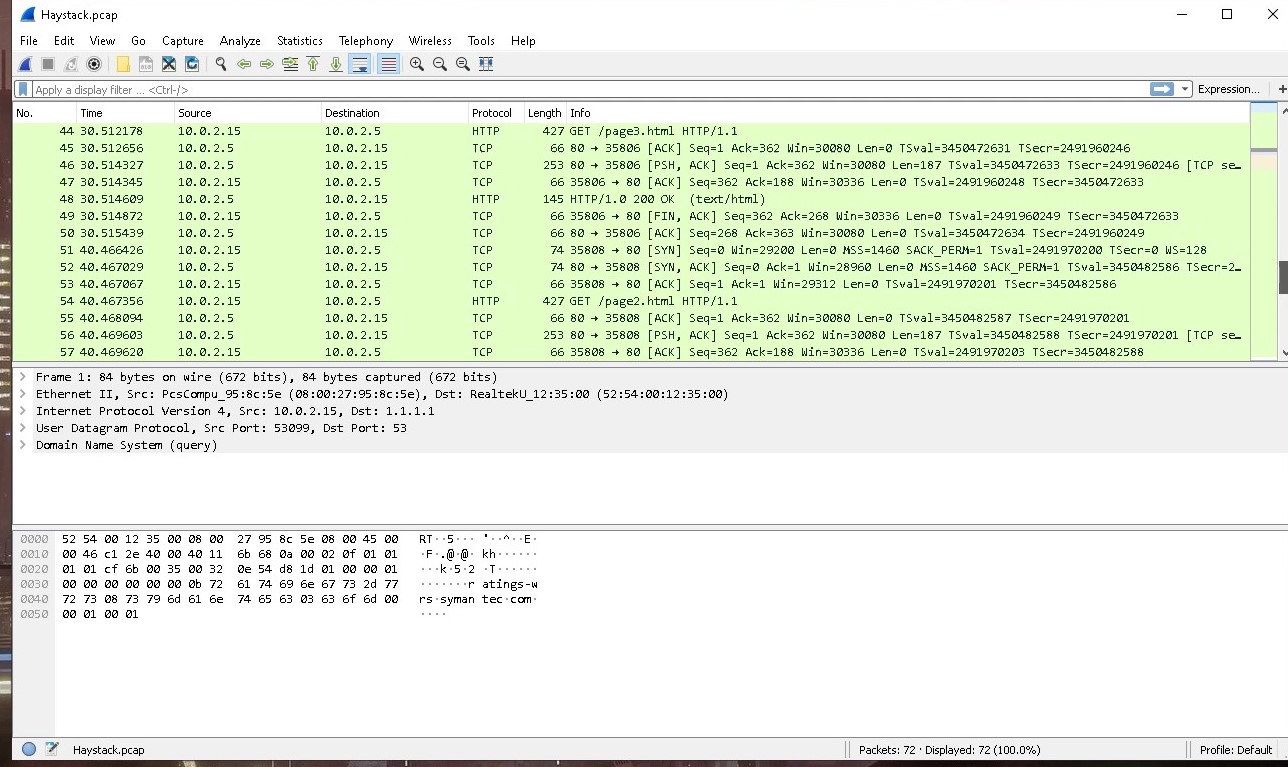The width and height of the screenshot is (1288, 767).
Task: Close this capture file icon
Action: click(169, 64)
